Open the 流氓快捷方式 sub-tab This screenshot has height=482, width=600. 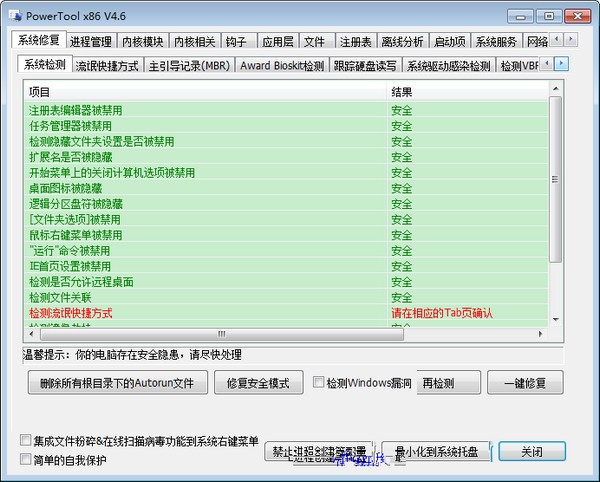(x=107, y=65)
